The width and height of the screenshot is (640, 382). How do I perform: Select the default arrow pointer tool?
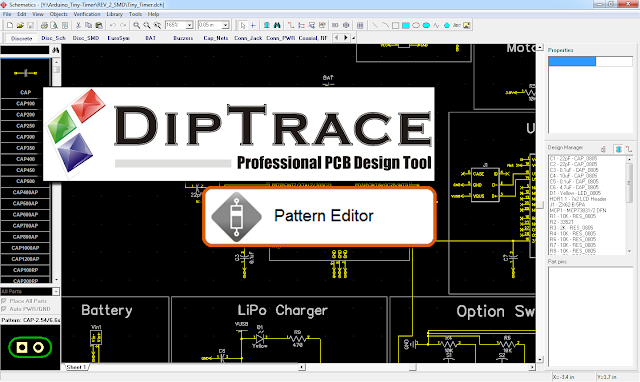tap(242, 25)
